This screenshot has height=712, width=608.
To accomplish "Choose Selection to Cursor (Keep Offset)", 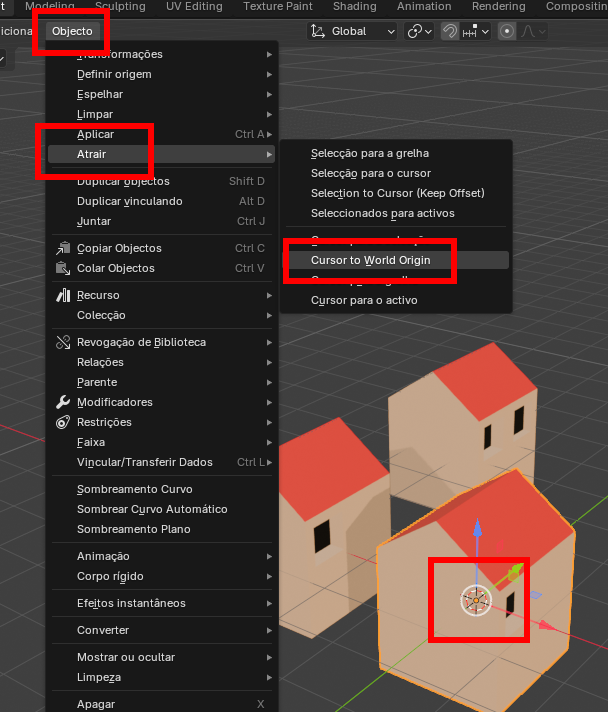I will click(396, 193).
